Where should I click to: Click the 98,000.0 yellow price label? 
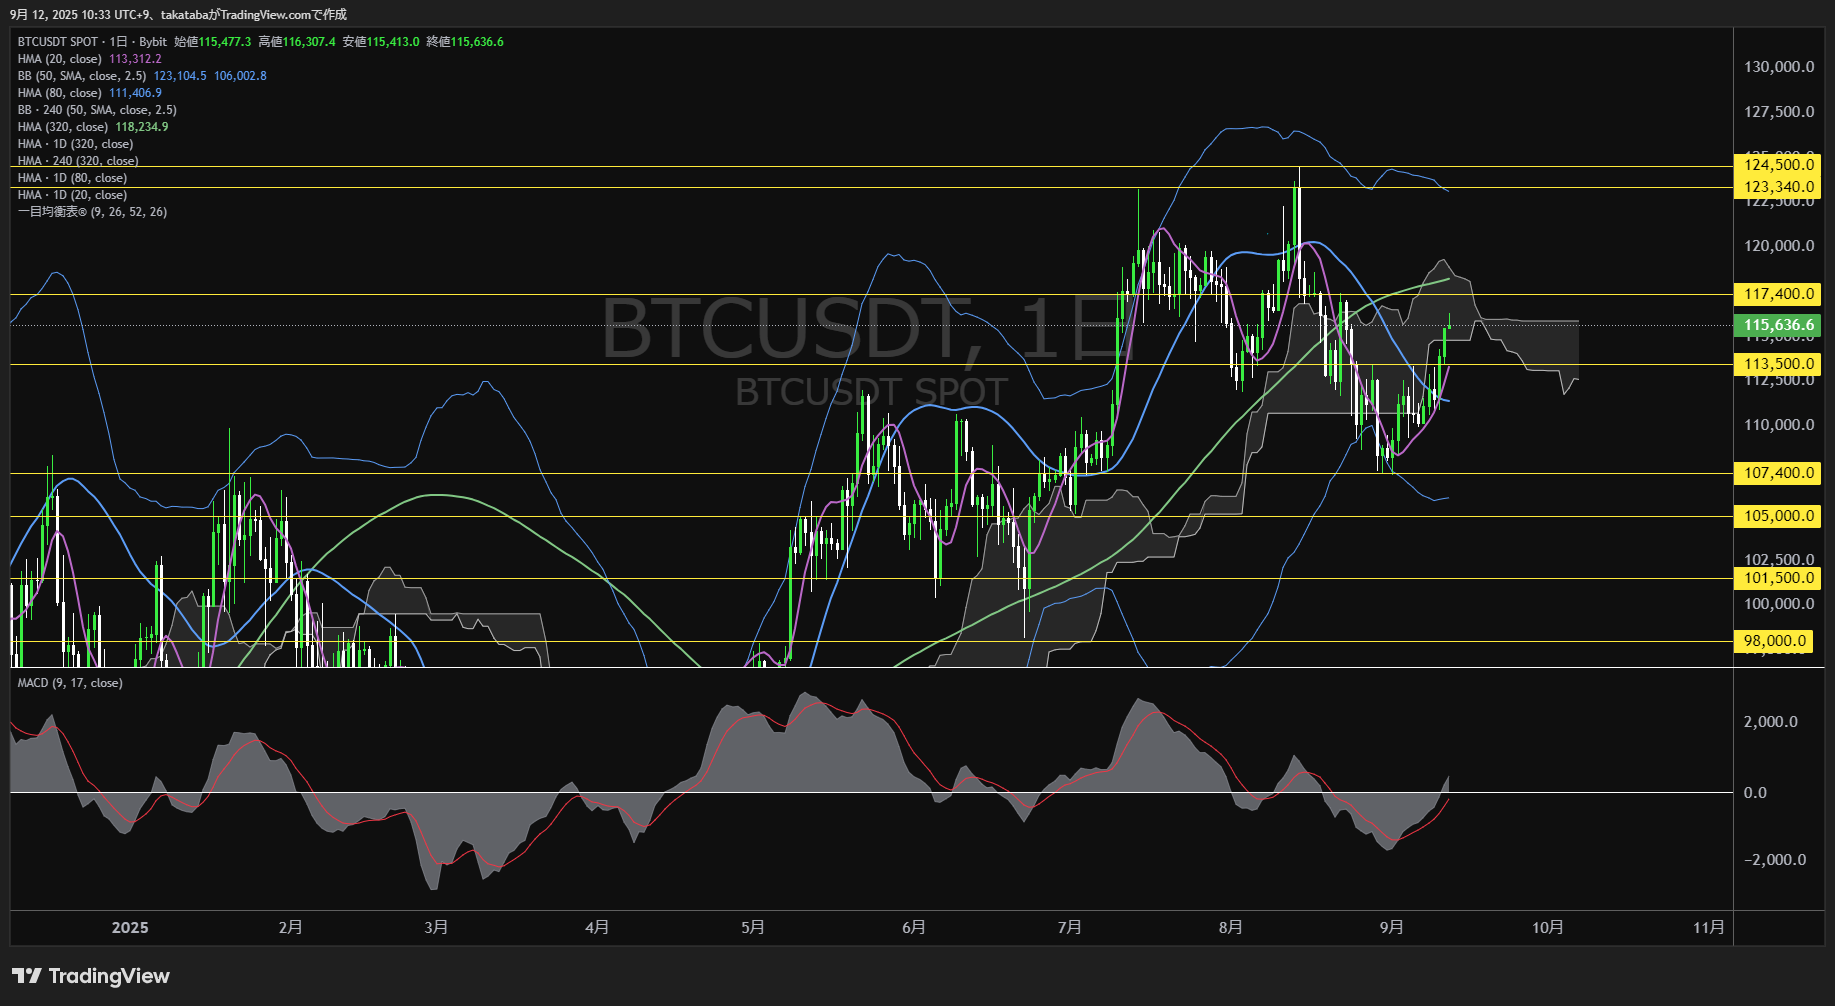click(1775, 641)
